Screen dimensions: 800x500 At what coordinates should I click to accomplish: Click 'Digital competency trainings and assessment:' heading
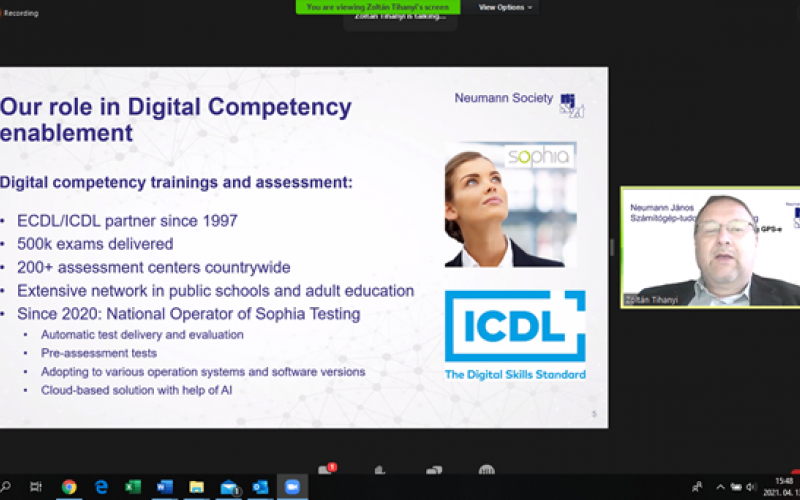176,183
